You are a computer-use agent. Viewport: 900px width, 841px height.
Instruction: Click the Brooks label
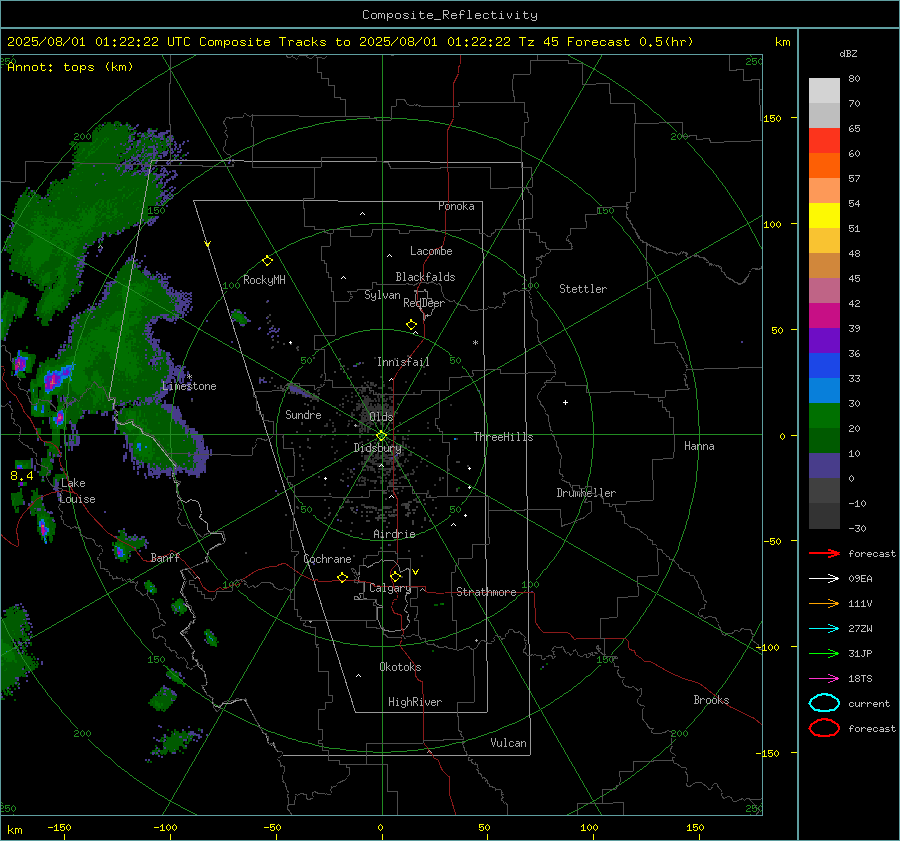pos(711,700)
